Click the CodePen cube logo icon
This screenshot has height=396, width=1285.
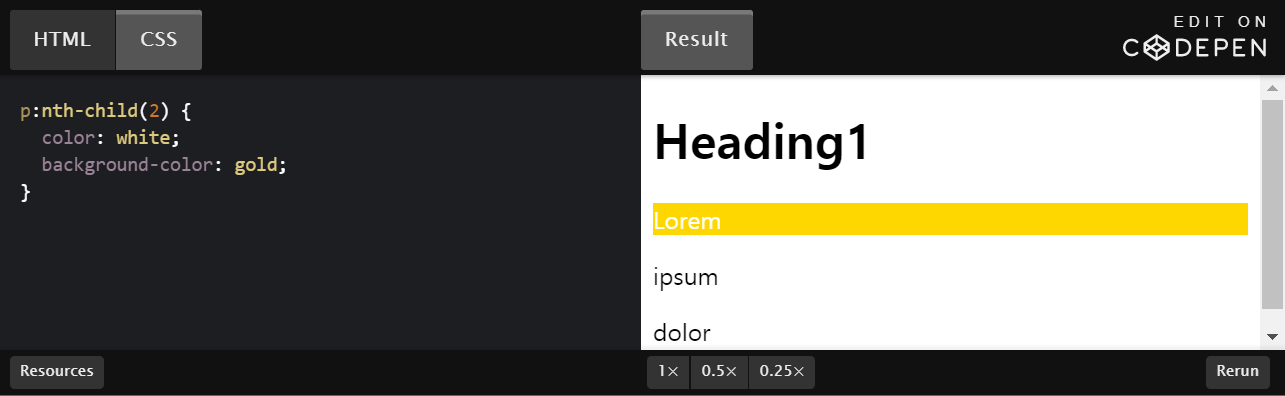tap(1157, 47)
